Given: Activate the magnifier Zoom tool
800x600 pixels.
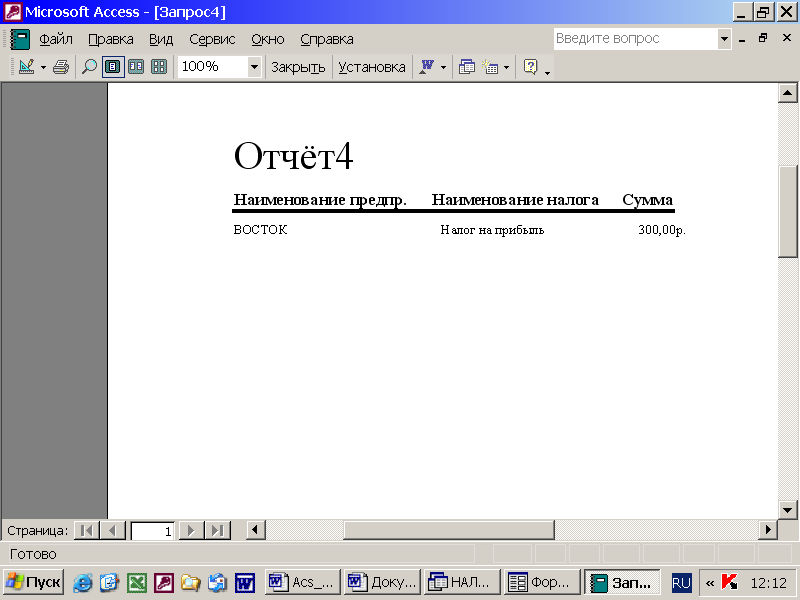Looking at the screenshot, I should 89,67.
